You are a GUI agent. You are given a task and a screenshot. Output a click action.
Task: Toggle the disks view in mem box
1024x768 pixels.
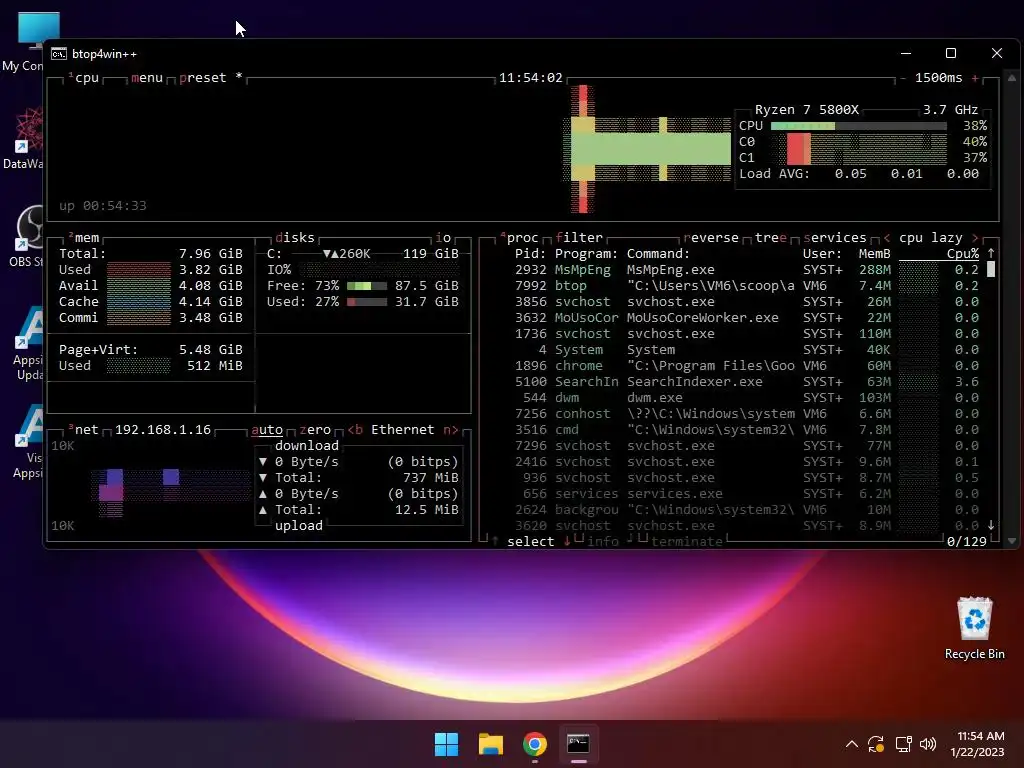click(x=295, y=238)
